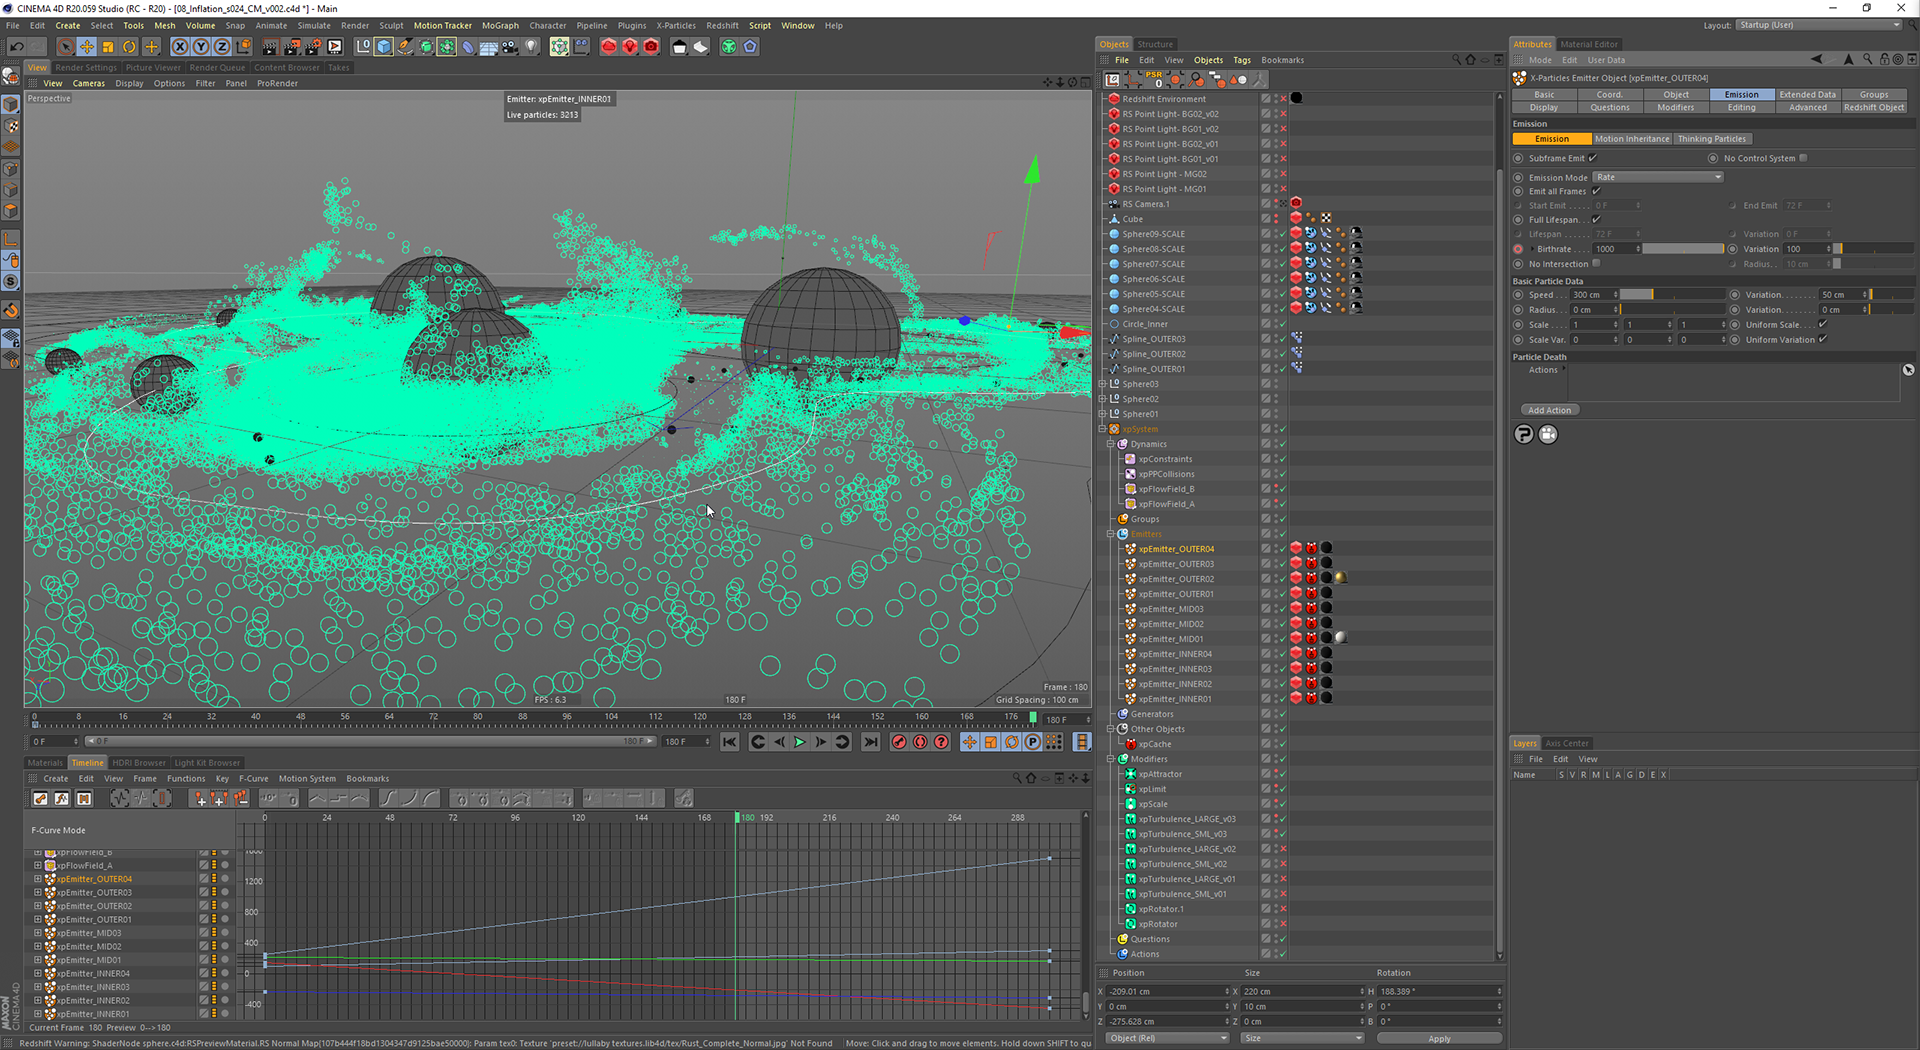This screenshot has height=1050, width=1920.
Task: Open the Emission Mode dropdown
Action: tap(1658, 177)
